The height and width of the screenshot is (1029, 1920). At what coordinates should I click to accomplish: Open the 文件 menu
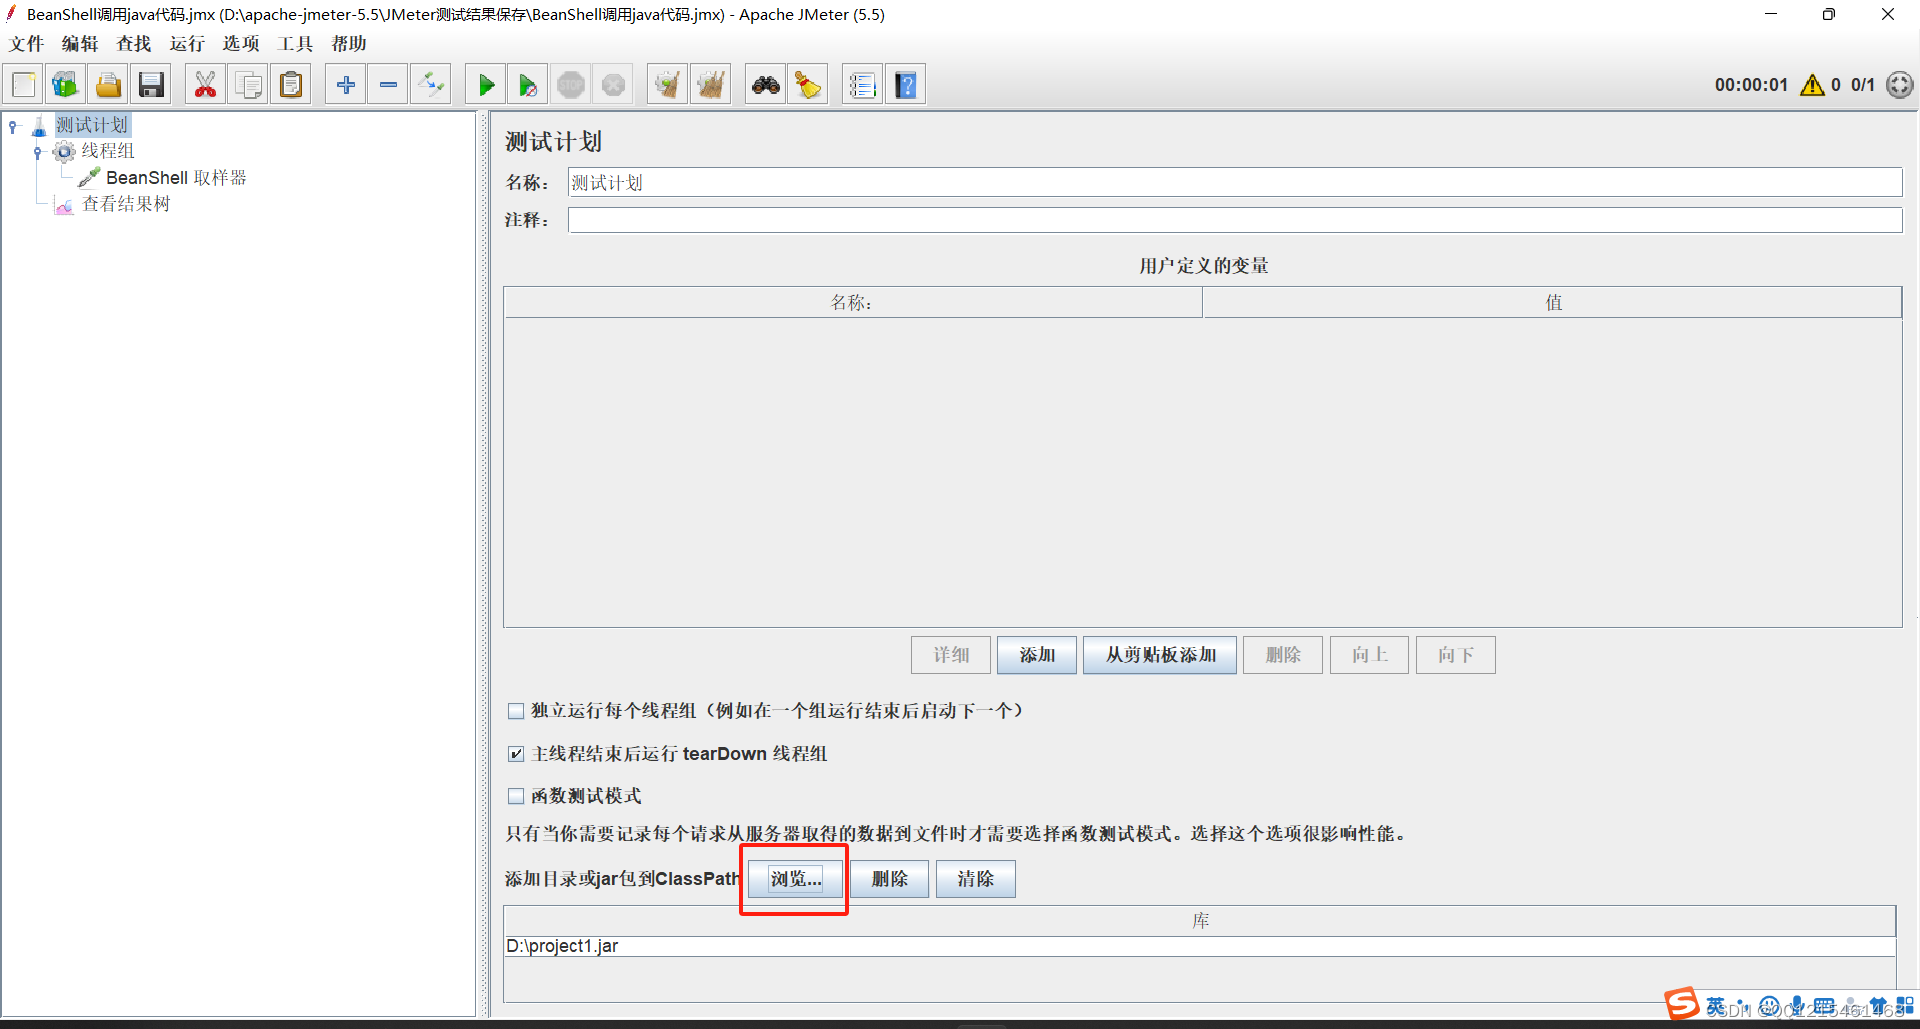click(27, 44)
